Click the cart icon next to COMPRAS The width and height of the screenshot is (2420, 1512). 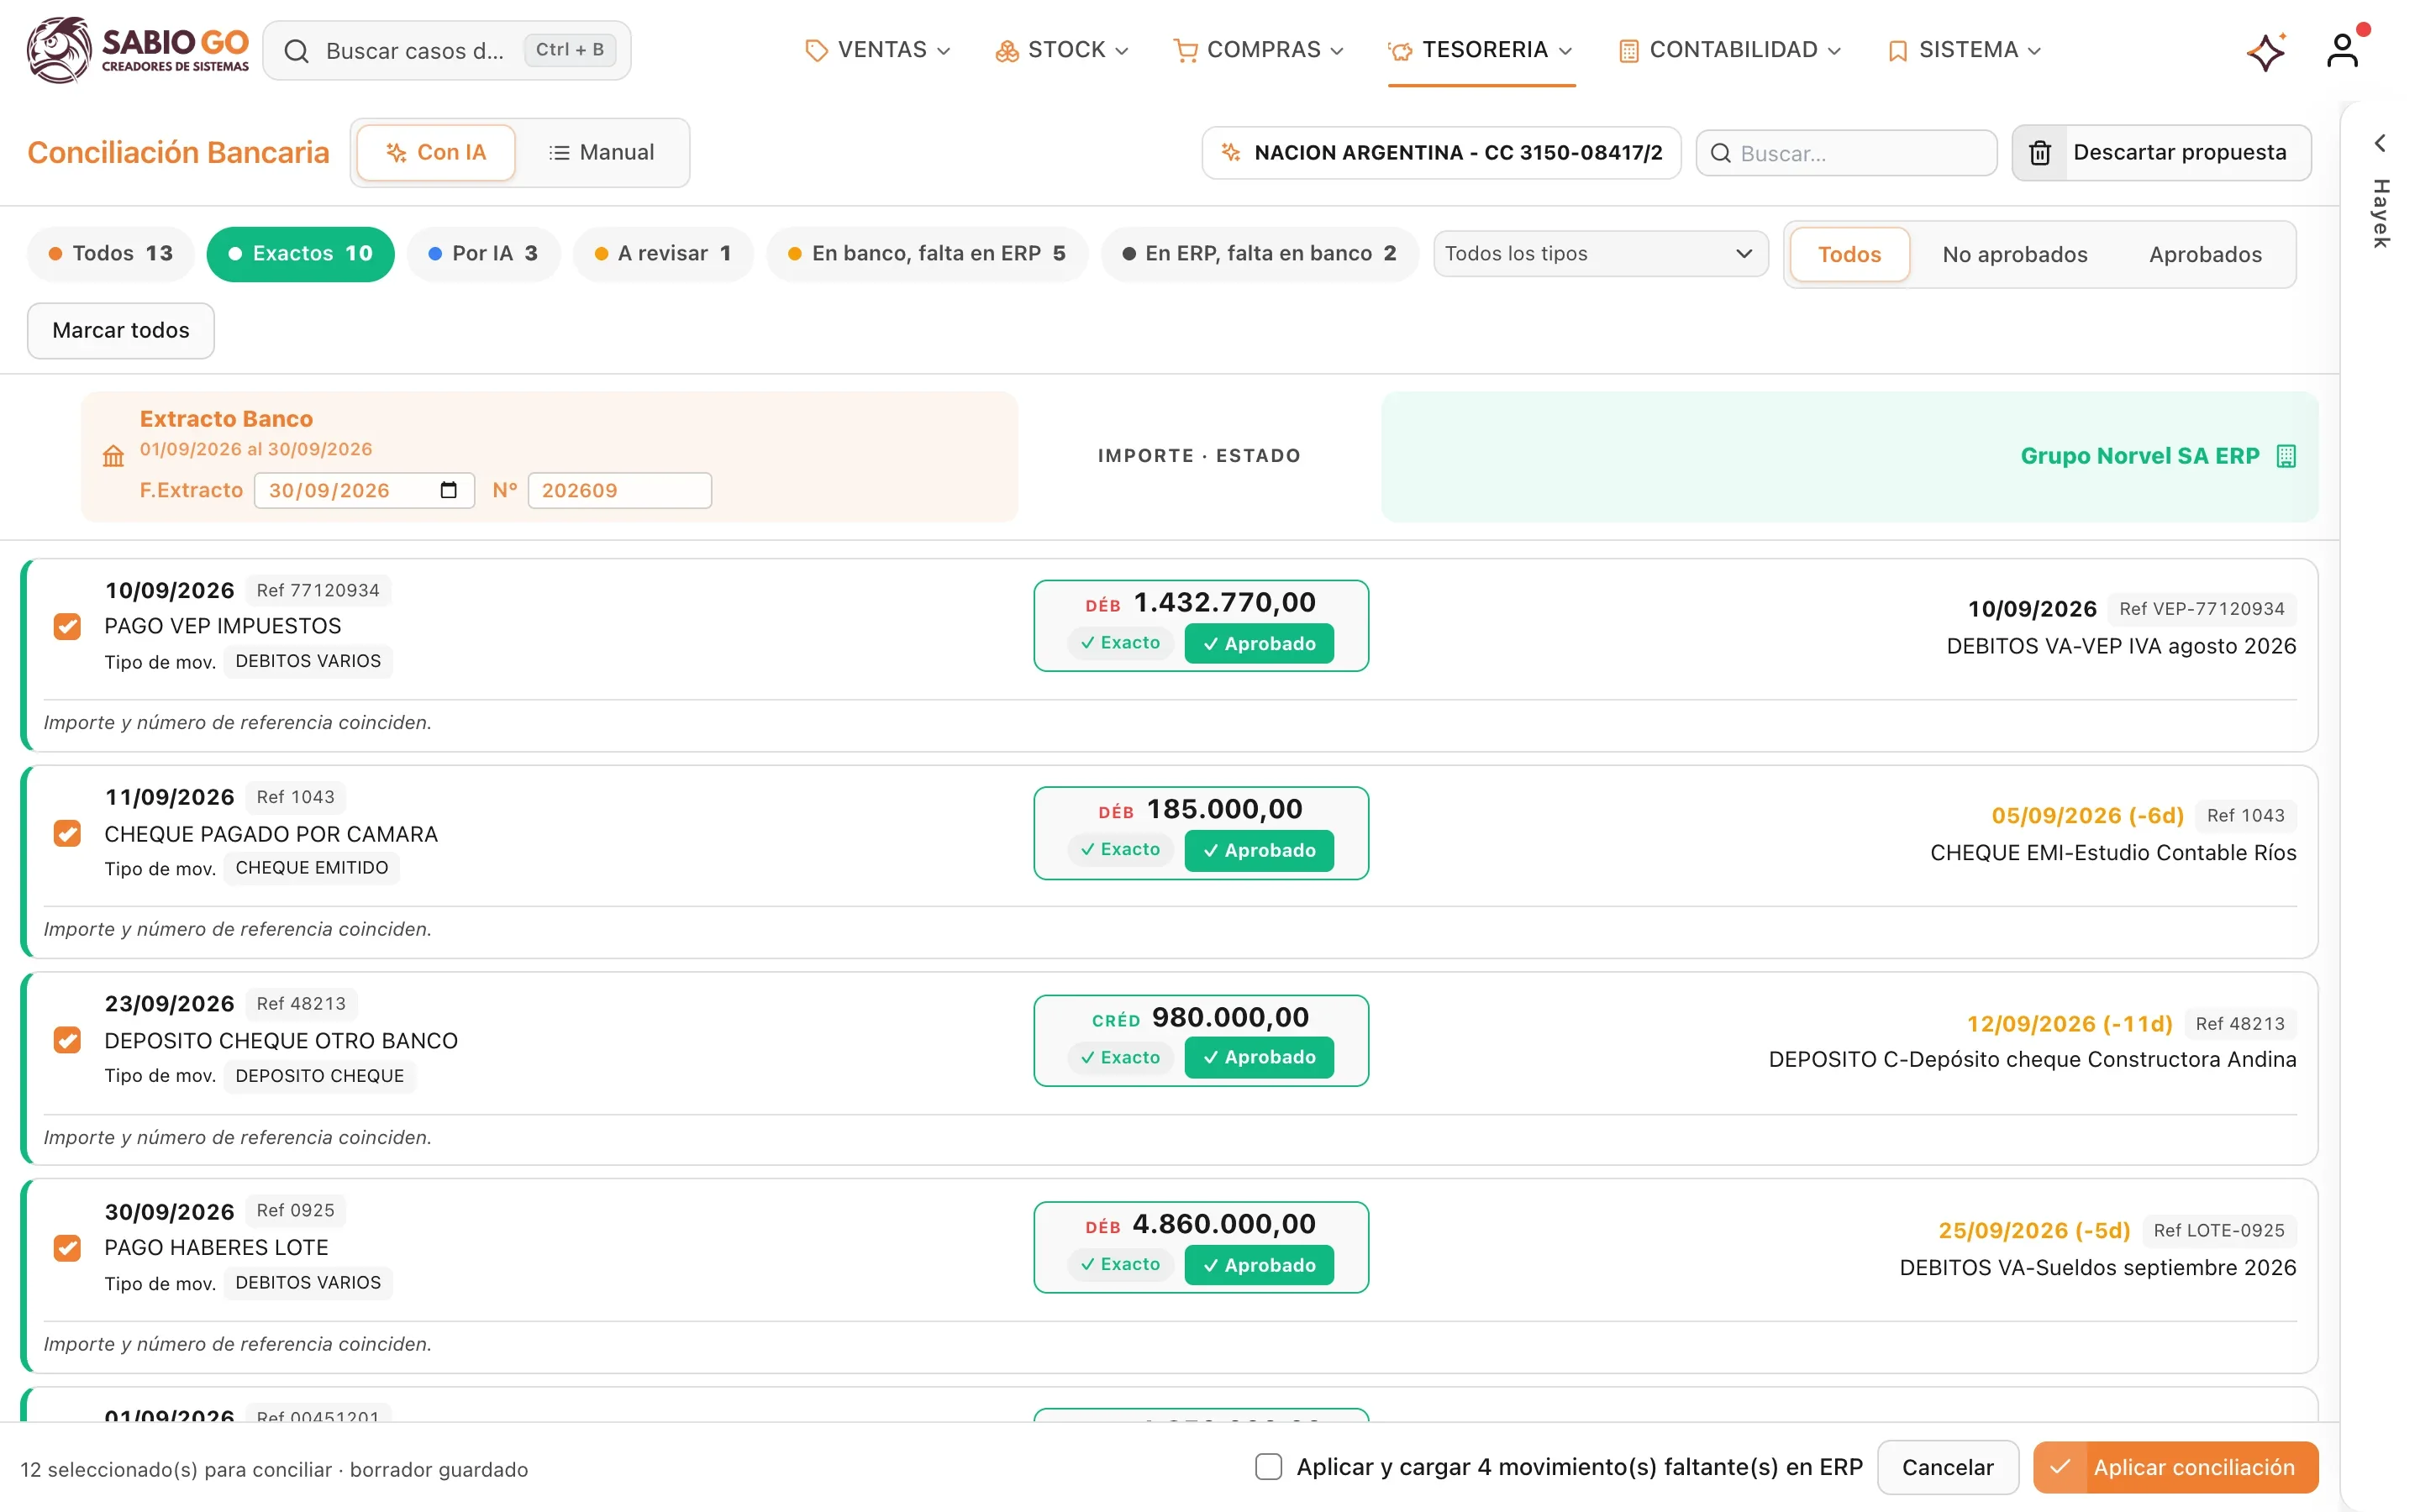1185,50
